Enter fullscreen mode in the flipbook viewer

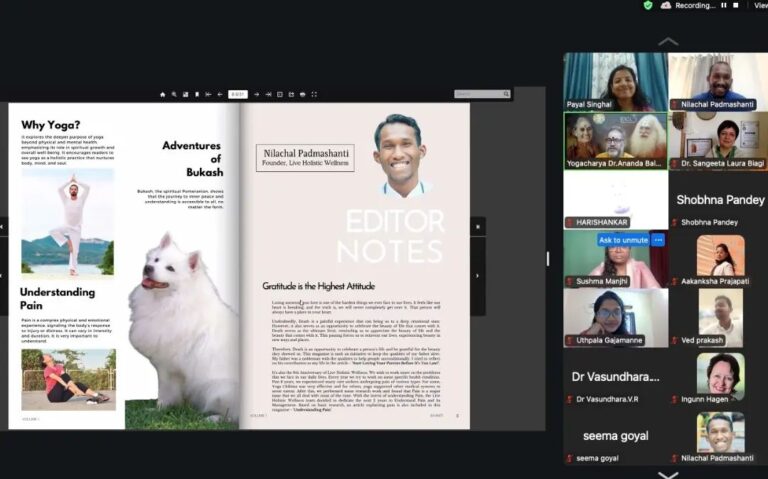point(314,94)
